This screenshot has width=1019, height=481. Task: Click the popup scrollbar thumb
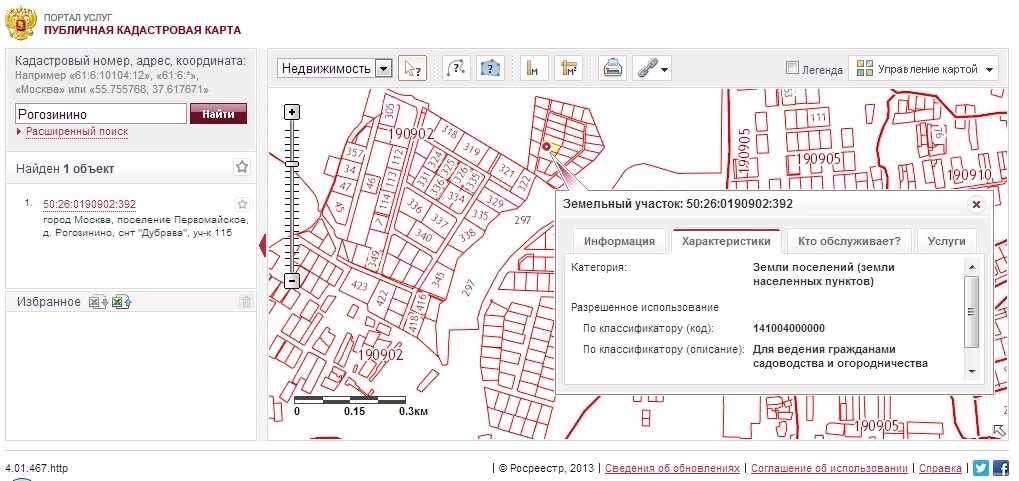coord(972,312)
